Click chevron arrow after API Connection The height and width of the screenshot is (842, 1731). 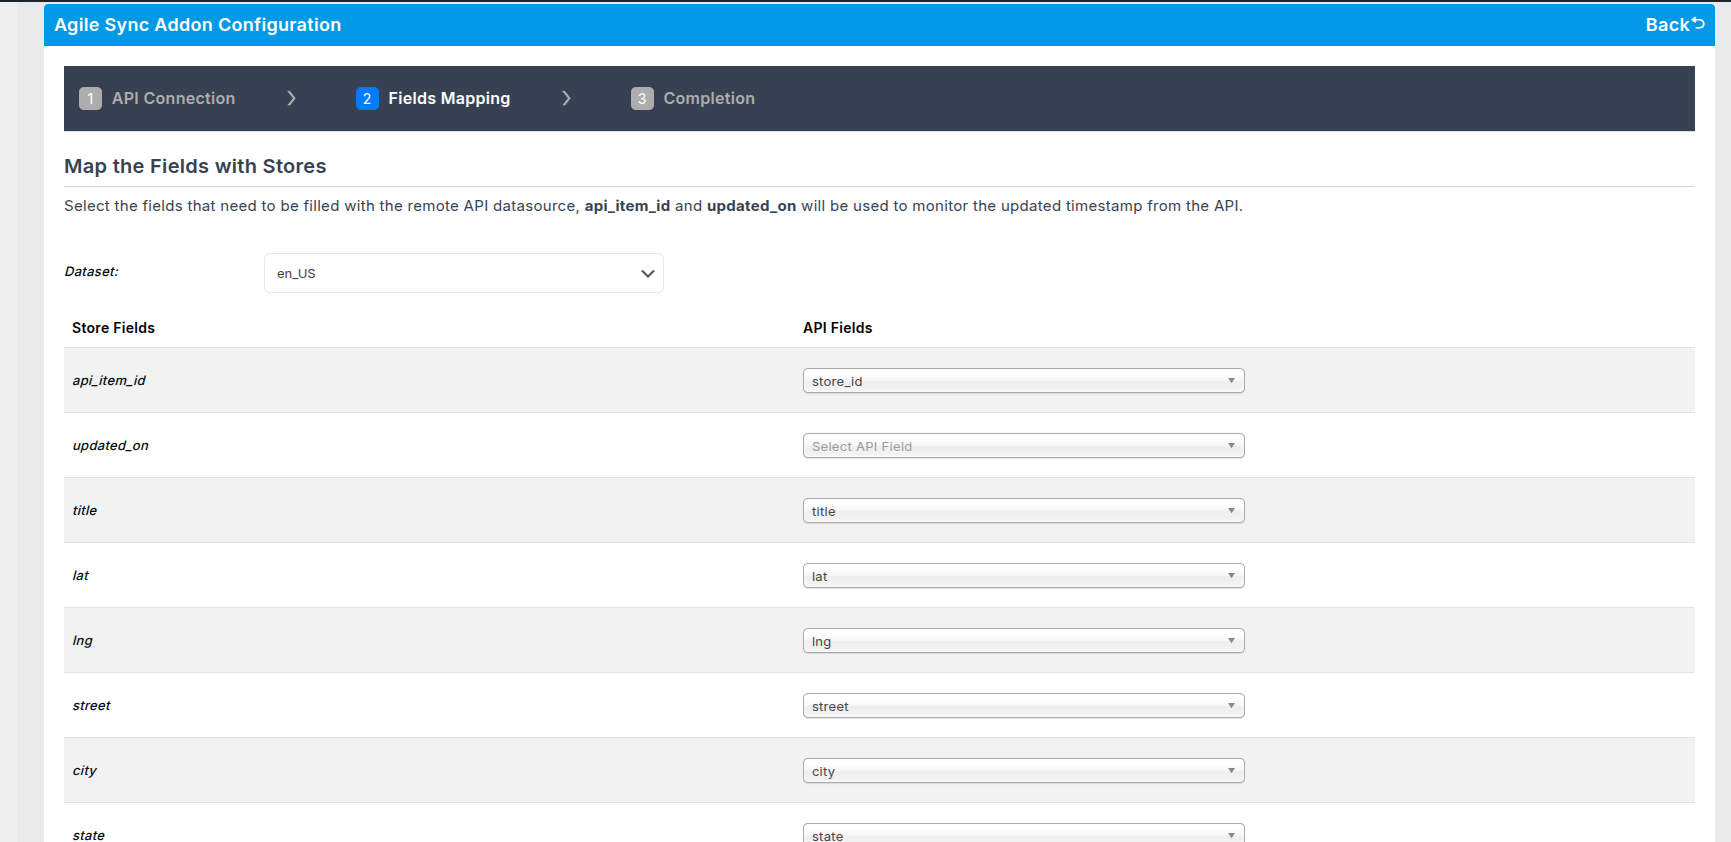click(292, 98)
